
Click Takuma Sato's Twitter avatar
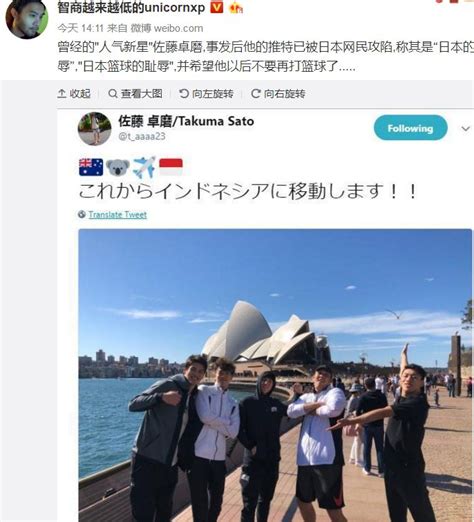pos(94,129)
